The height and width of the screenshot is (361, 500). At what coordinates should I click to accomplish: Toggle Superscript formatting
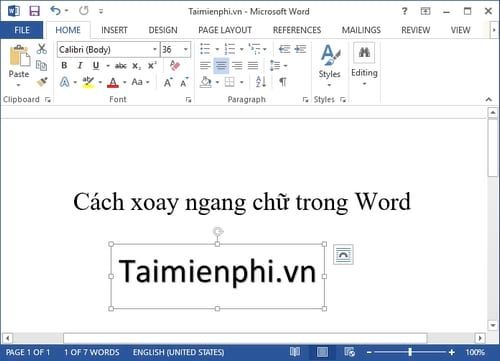click(152, 65)
